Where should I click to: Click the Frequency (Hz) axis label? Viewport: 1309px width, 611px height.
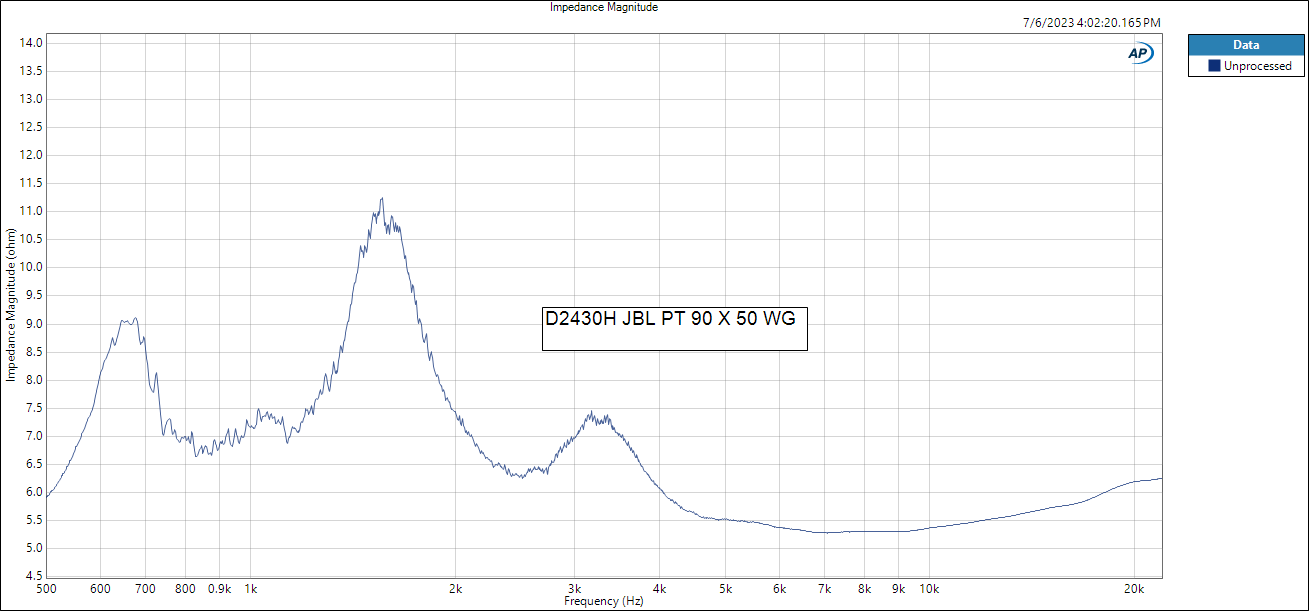[603, 602]
